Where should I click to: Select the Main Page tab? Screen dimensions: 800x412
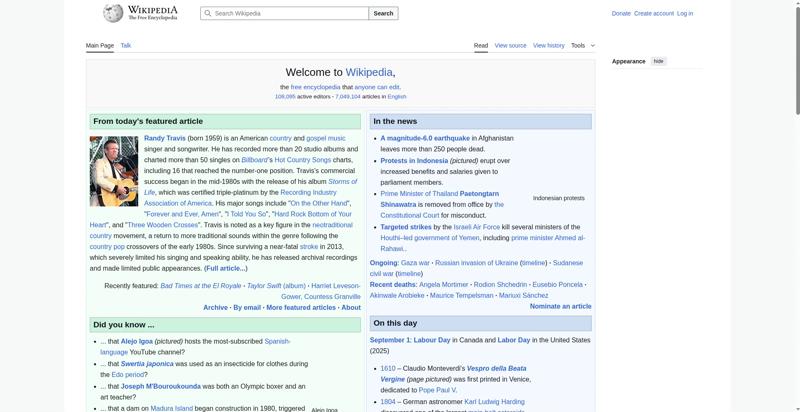tap(100, 45)
